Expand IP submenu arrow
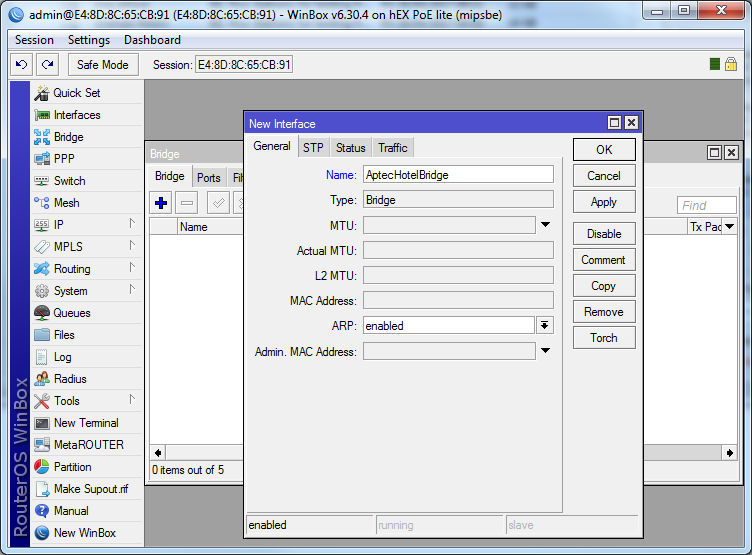The height and width of the screenshot is (555, 752). coord(132,224)
